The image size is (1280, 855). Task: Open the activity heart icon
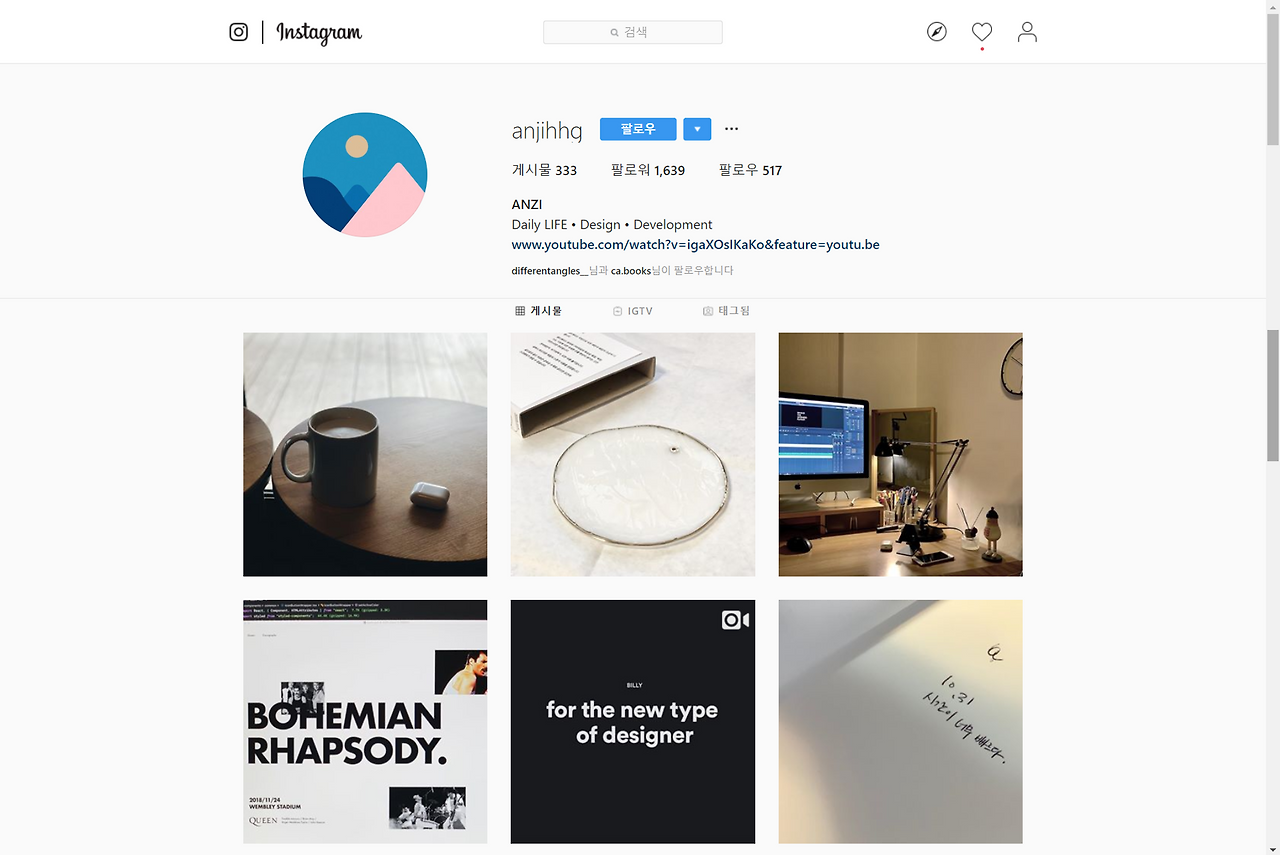982,32
